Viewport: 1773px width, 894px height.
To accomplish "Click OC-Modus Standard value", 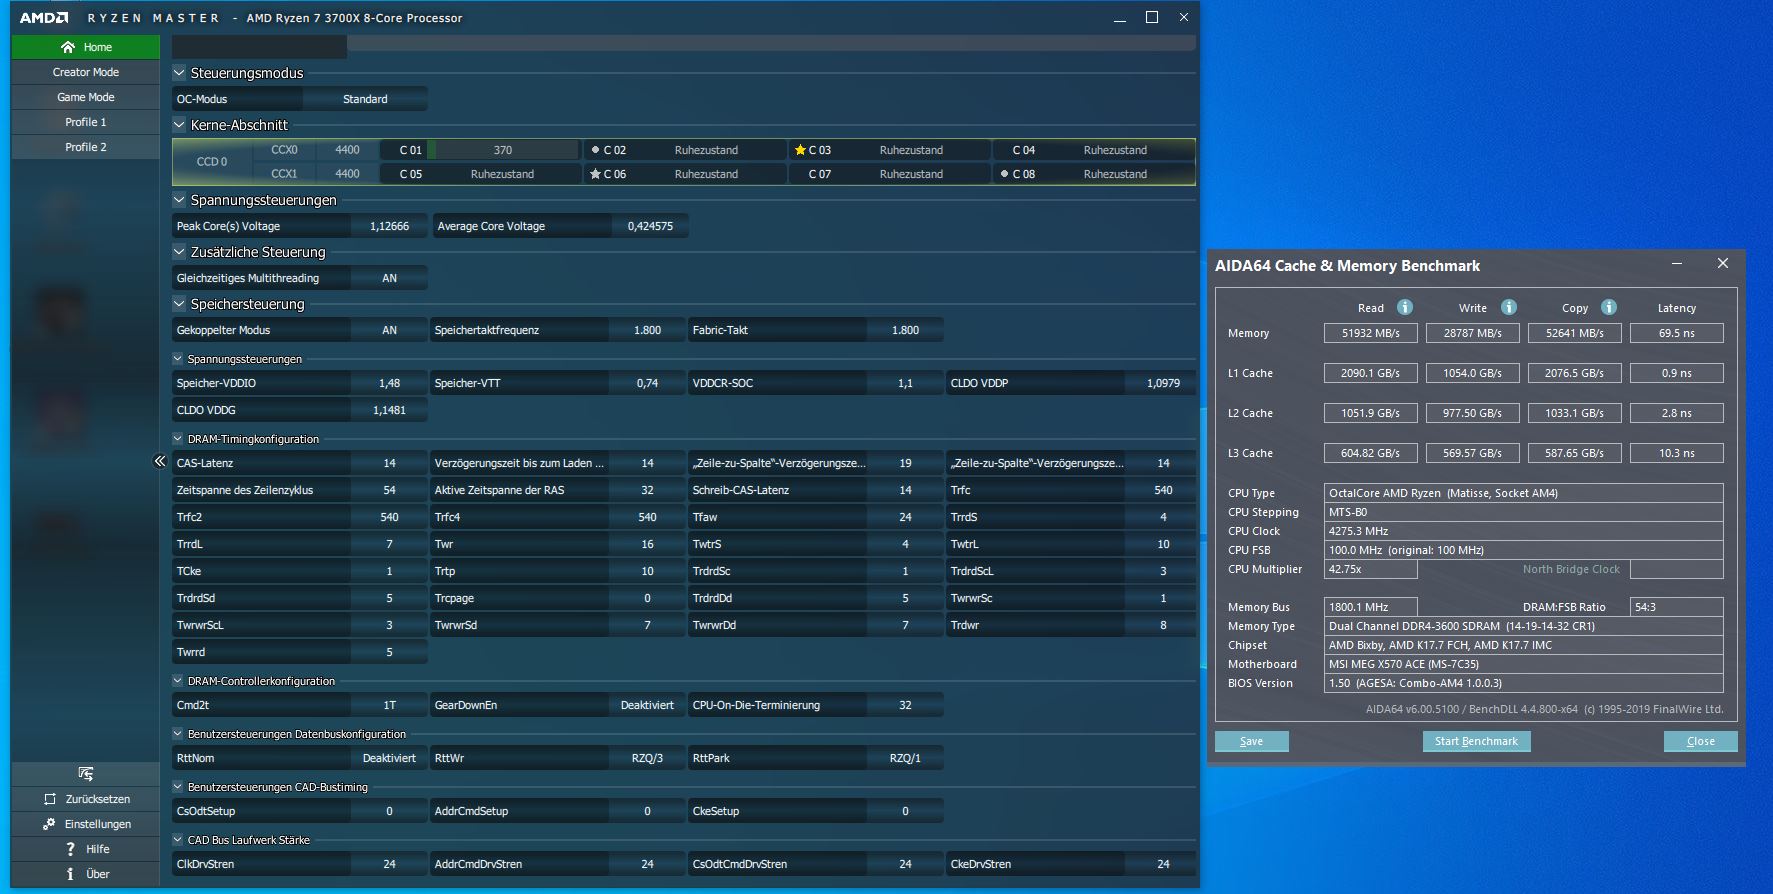I will click(365, 99).
